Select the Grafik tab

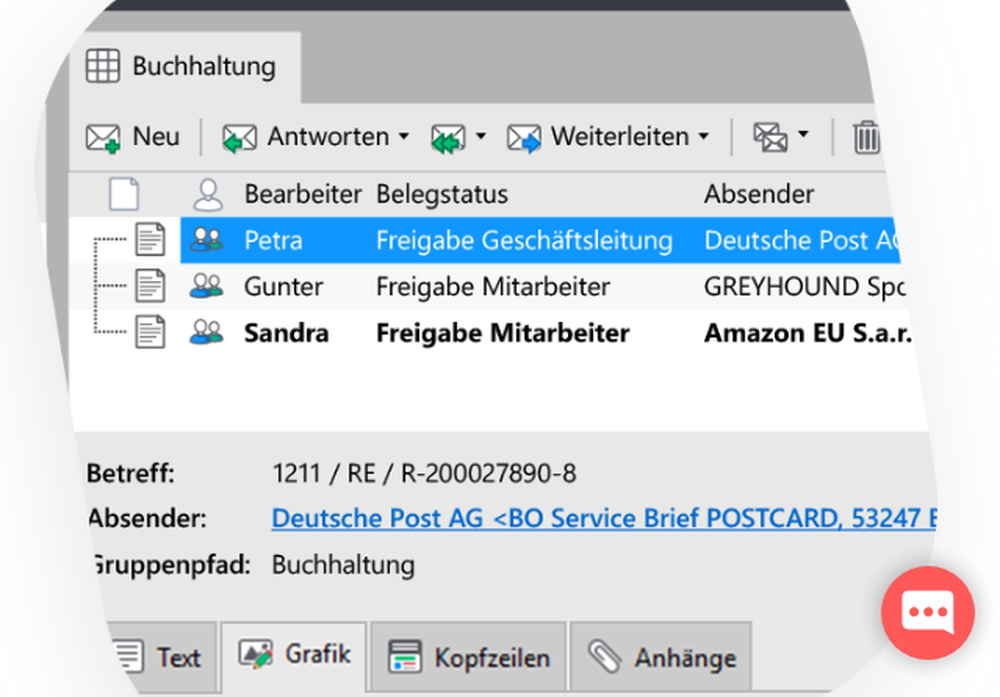point(295,655)
